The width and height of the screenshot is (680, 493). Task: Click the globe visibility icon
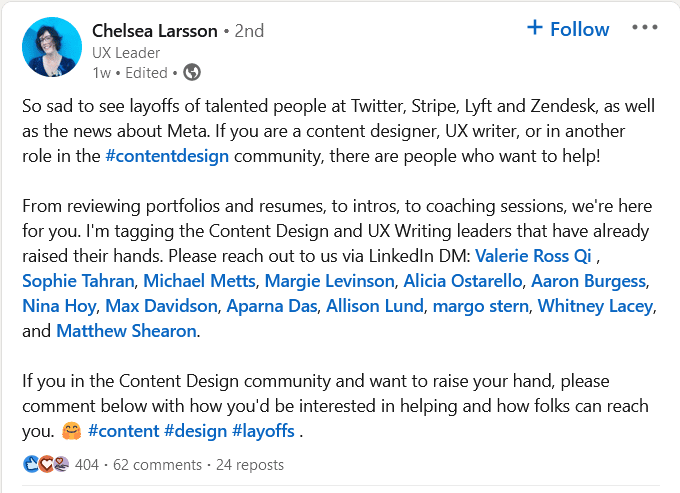tap(192, 72)
